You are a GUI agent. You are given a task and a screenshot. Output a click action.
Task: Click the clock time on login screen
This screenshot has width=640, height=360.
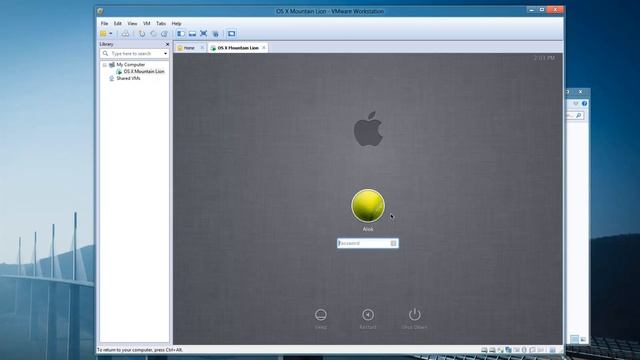click(x=544, y=58)
